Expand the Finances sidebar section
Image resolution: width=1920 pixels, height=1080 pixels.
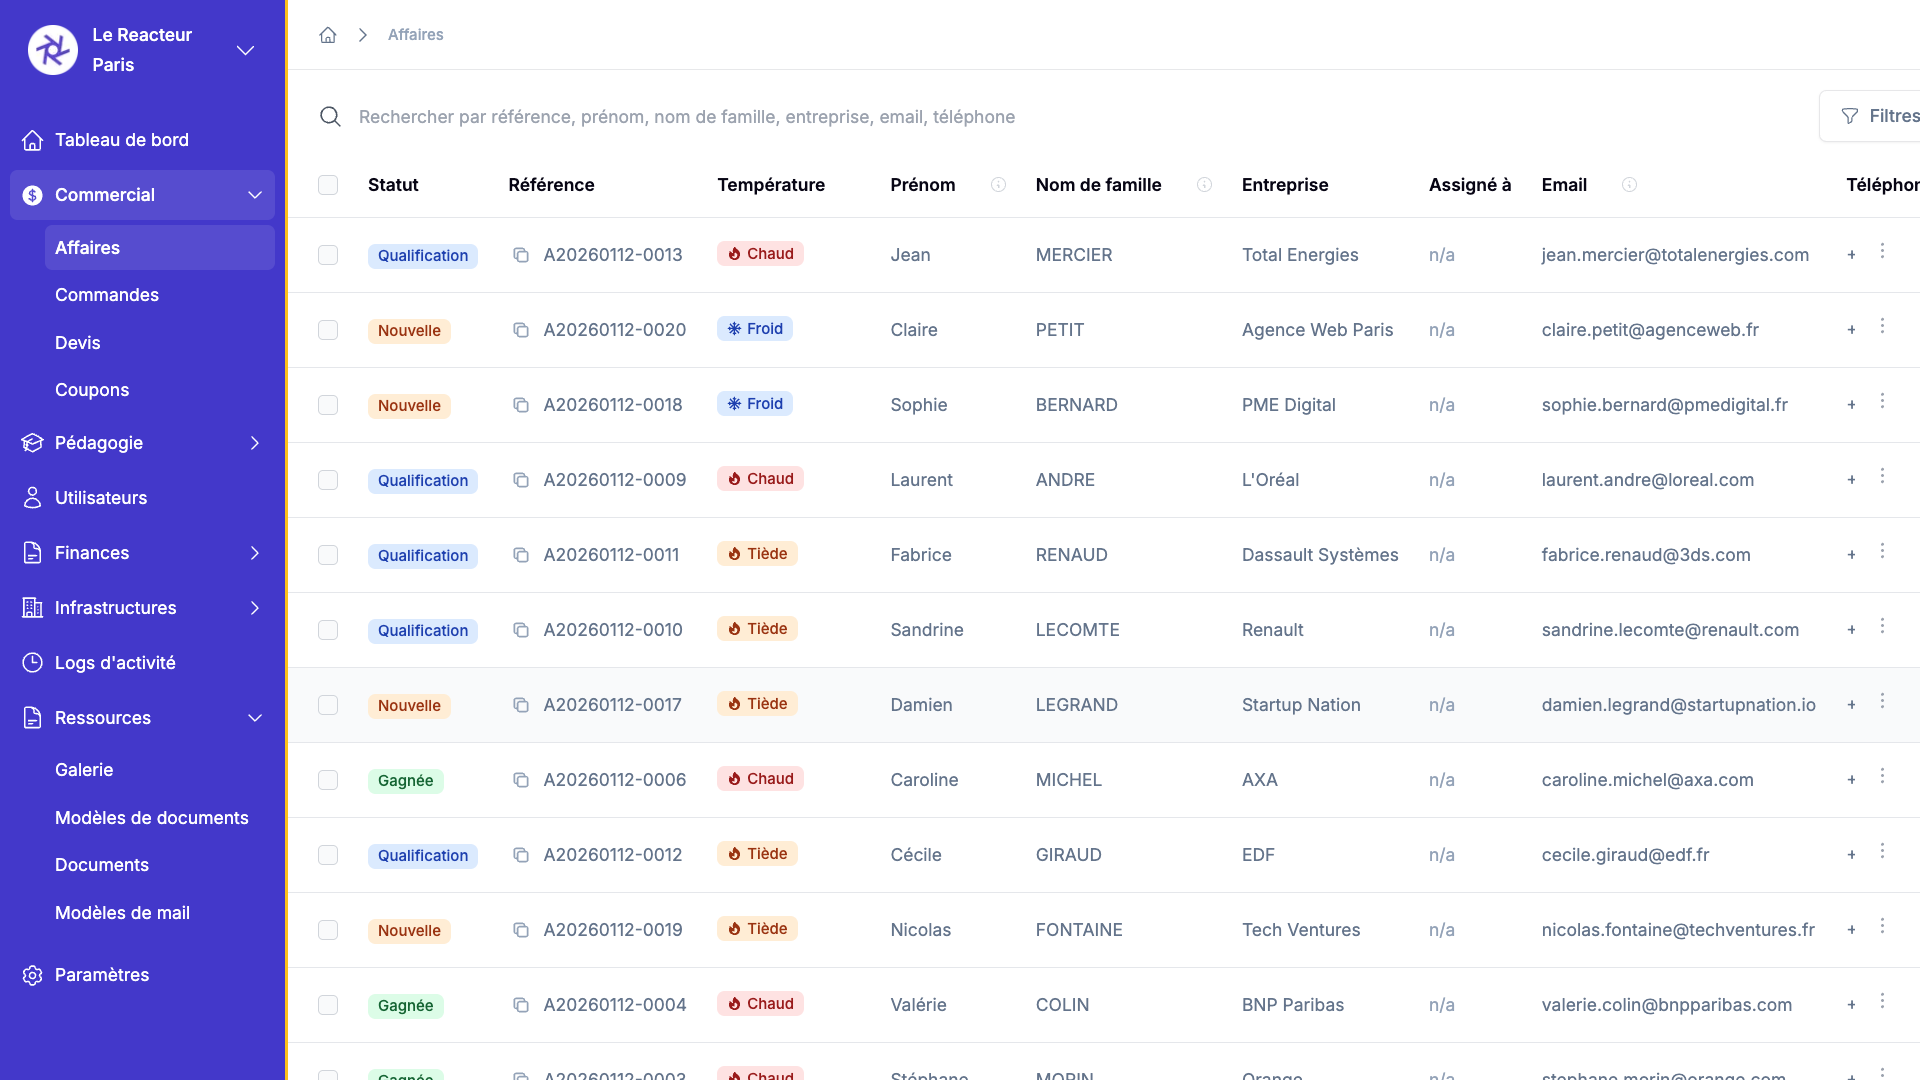click(255, 552)
